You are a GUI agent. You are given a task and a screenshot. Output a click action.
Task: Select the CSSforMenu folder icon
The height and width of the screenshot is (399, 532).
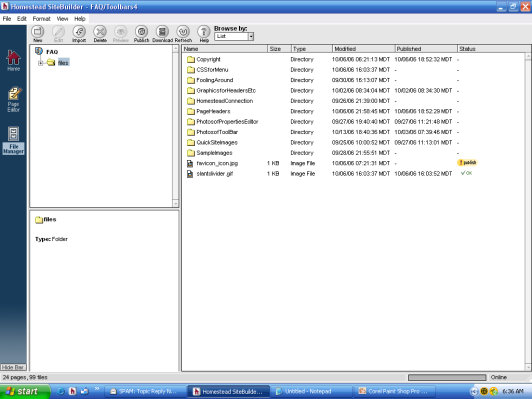pos(191,70)
